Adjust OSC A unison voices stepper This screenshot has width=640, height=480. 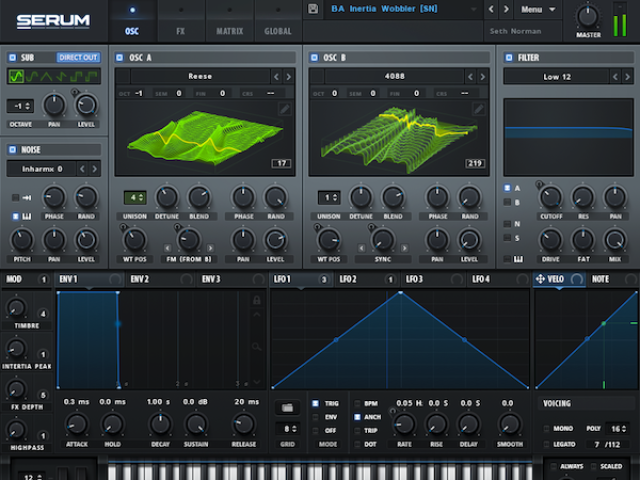135,198
